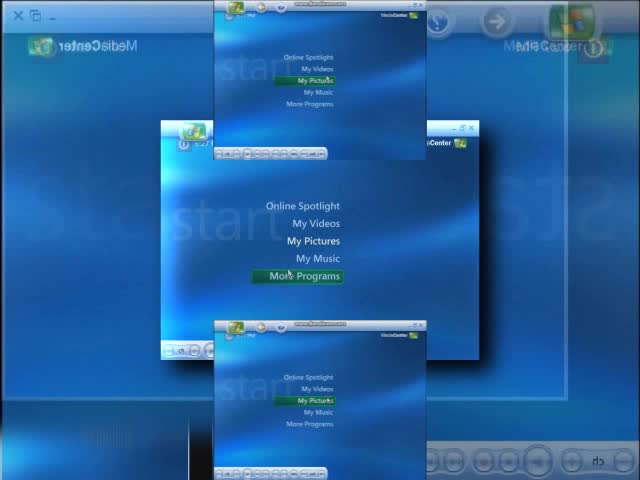Image resolution: width=640 pixels, height=480 pixels.
Task: Open My Music in the lower small window
Action: tap(318, 413)
